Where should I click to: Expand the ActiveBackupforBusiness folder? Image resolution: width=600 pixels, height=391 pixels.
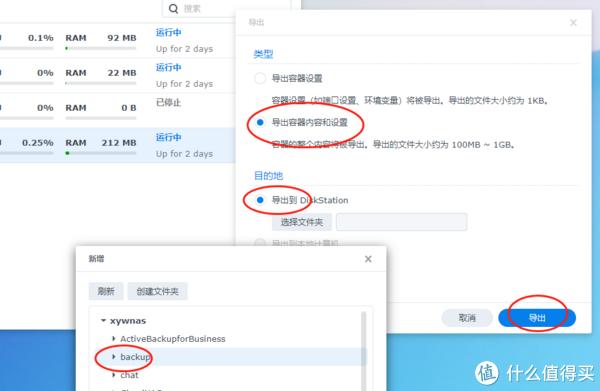(x=113, y=339)
